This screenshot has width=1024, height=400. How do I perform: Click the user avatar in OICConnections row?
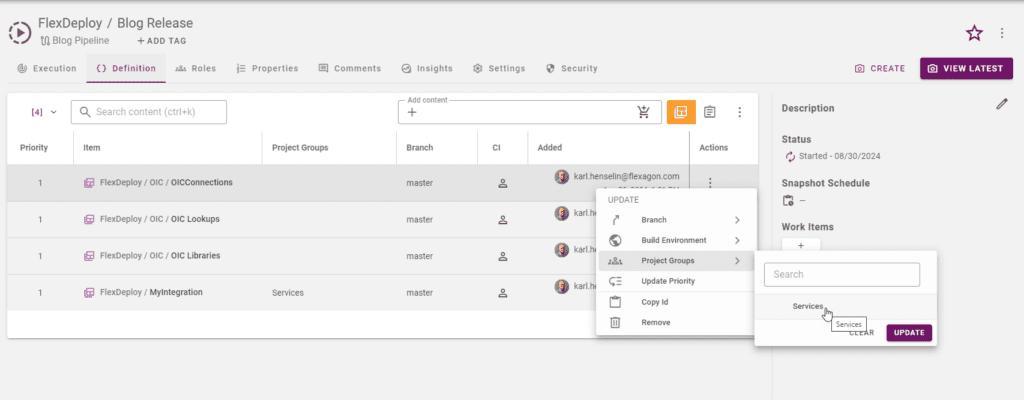click(562, 177)
